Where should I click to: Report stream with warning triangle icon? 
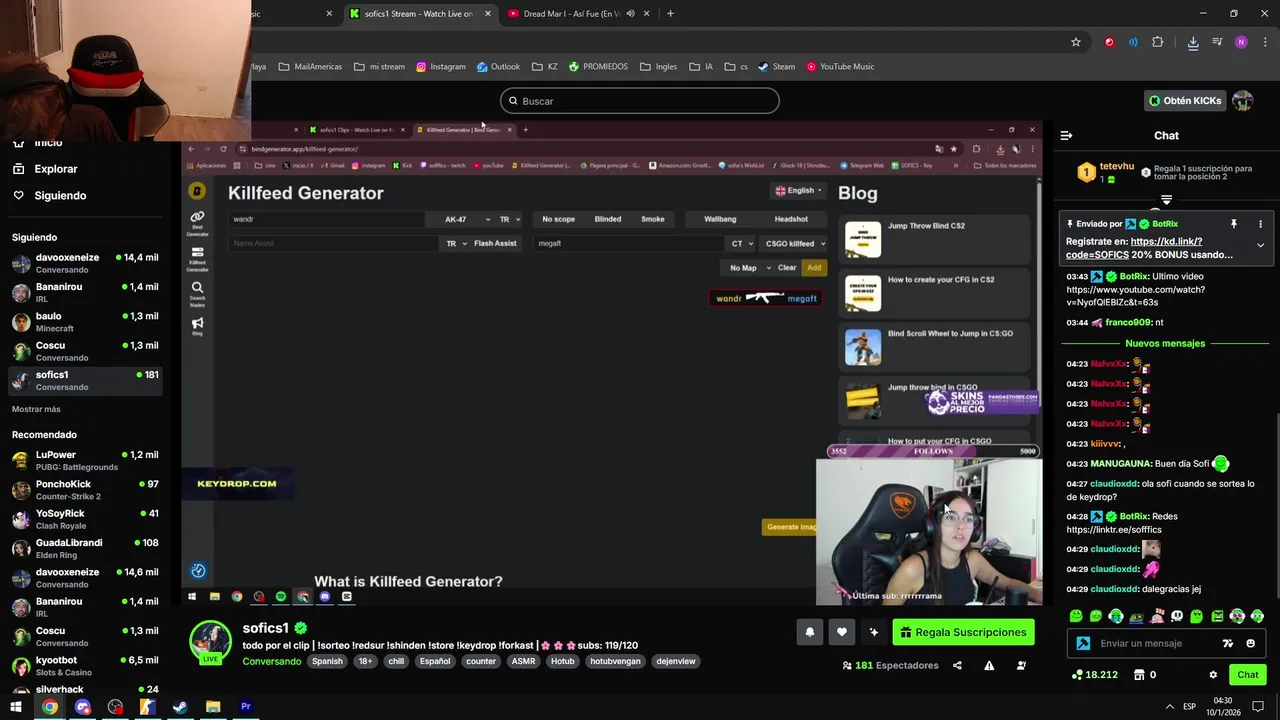point(989,665)
